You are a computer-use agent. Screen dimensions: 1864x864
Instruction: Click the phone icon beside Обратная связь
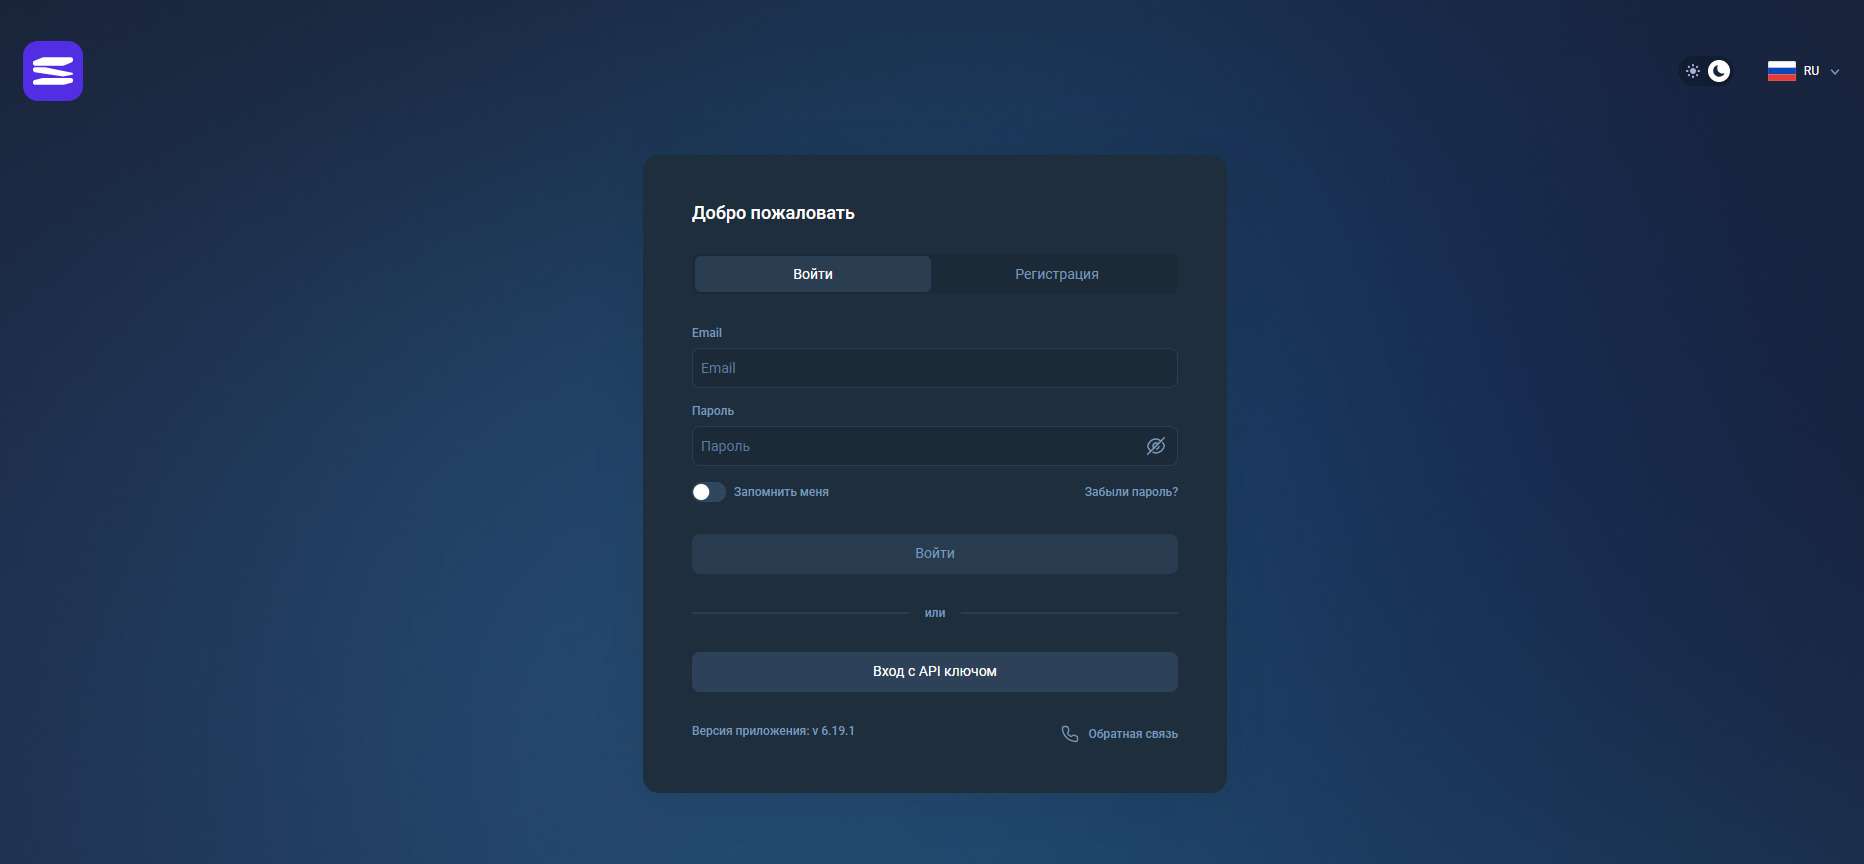pos(1069,734)
